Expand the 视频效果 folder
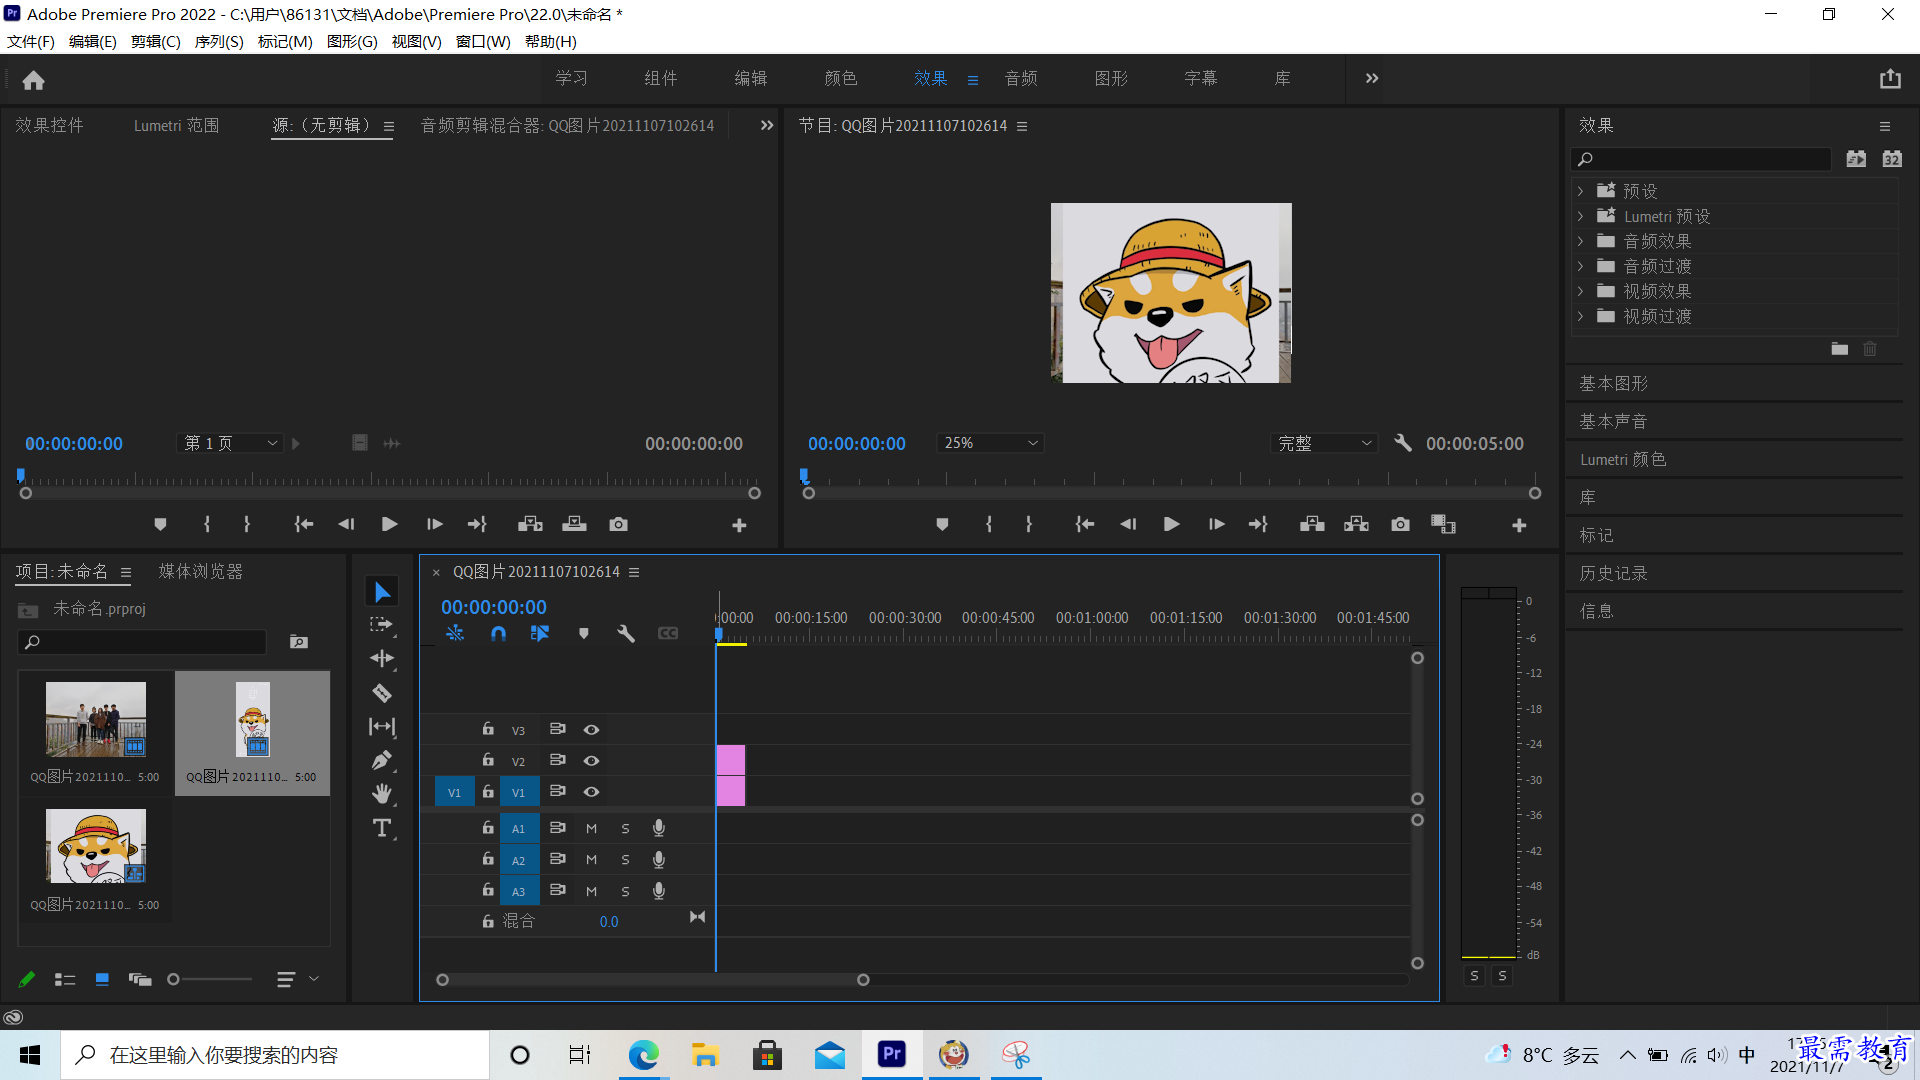This screenshot has width=1920, height=1080. click(x=1580, y=291)
